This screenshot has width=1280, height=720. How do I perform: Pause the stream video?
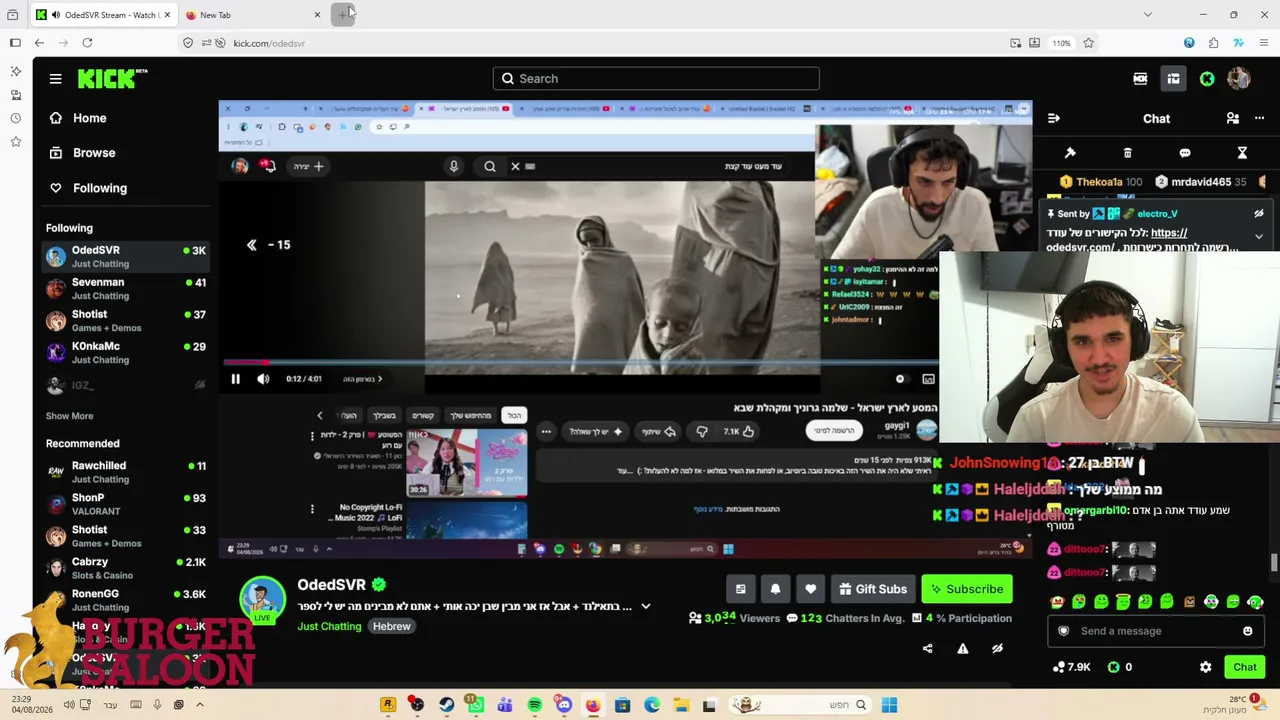pos(235,379)
